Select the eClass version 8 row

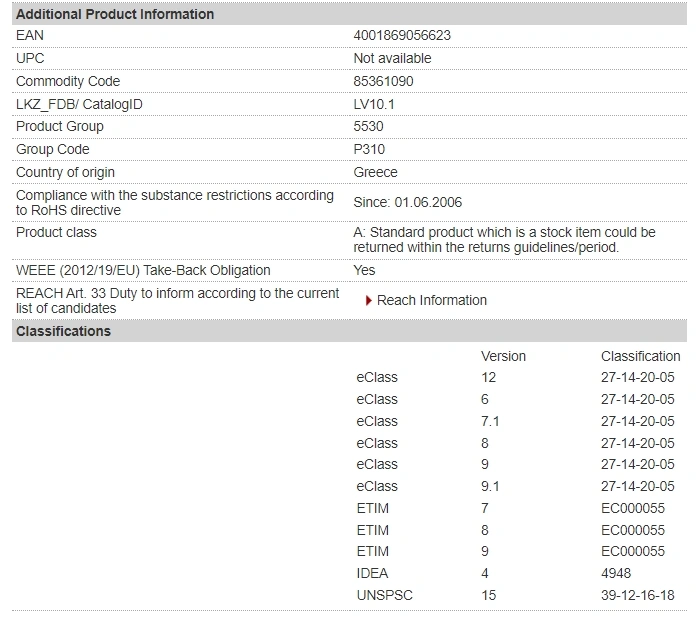[x=515, y=443]
